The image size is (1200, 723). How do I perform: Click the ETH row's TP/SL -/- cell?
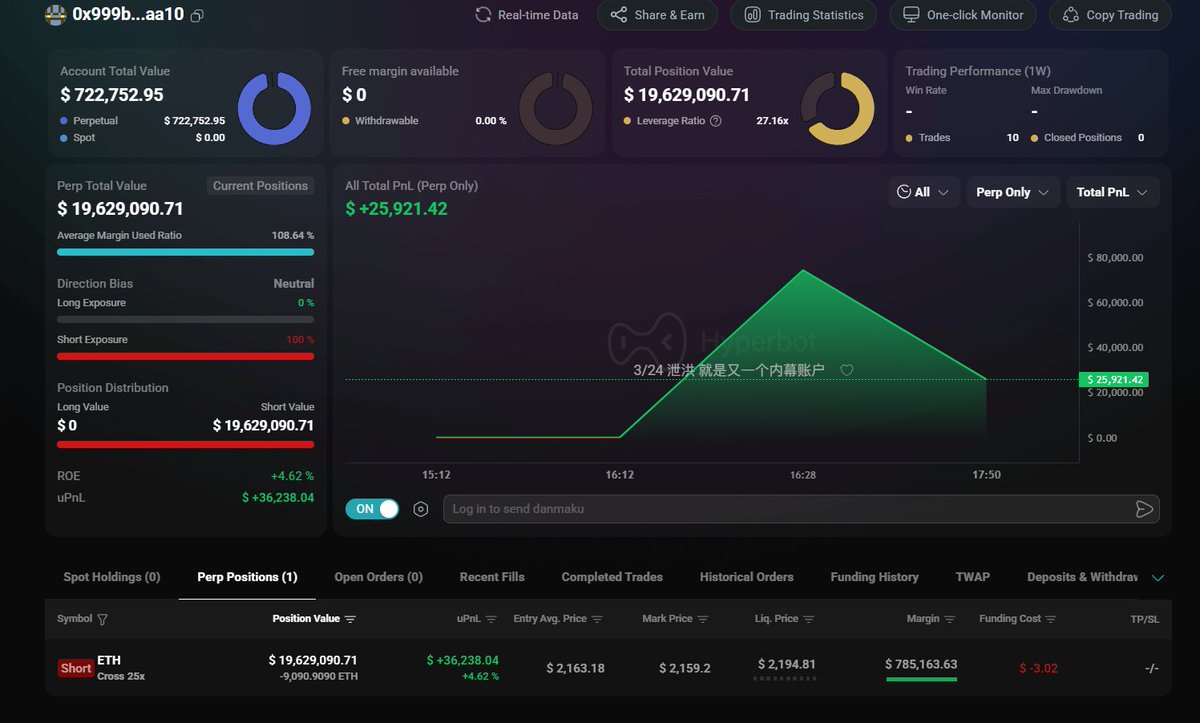tap(1150, 668)
